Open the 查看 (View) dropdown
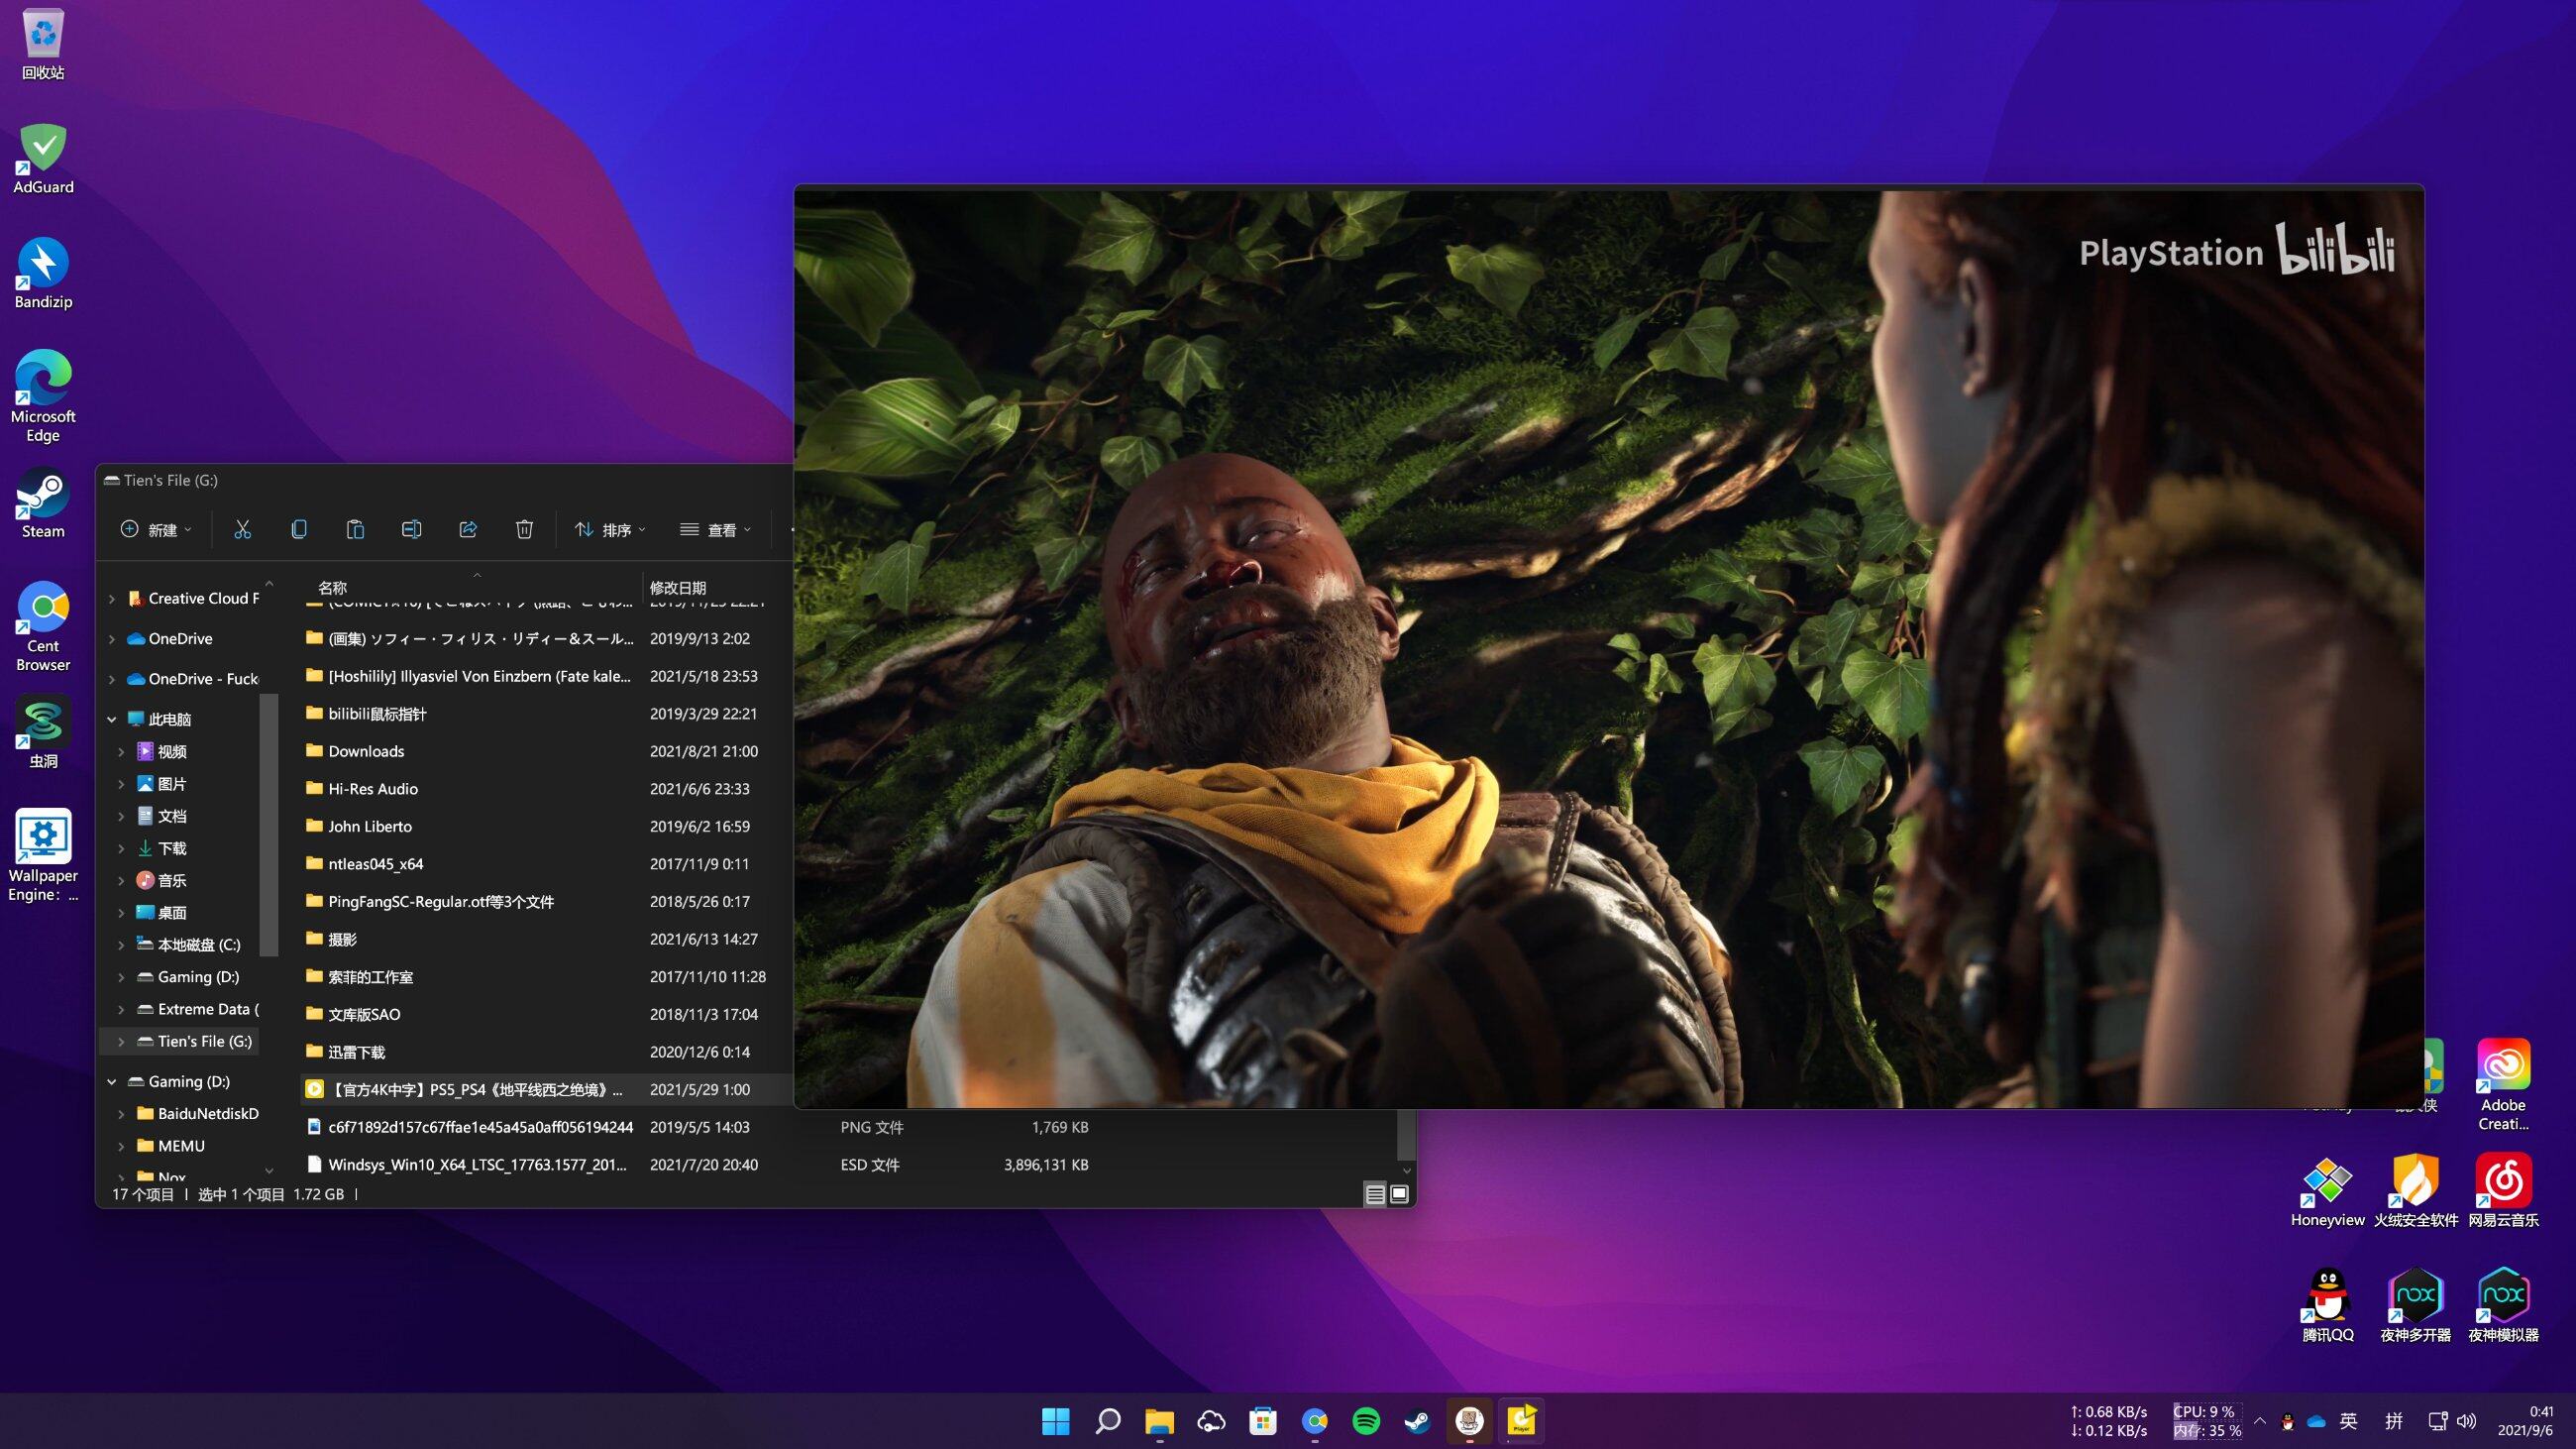Screen dimensions: 2576x1449 [715, 529]
